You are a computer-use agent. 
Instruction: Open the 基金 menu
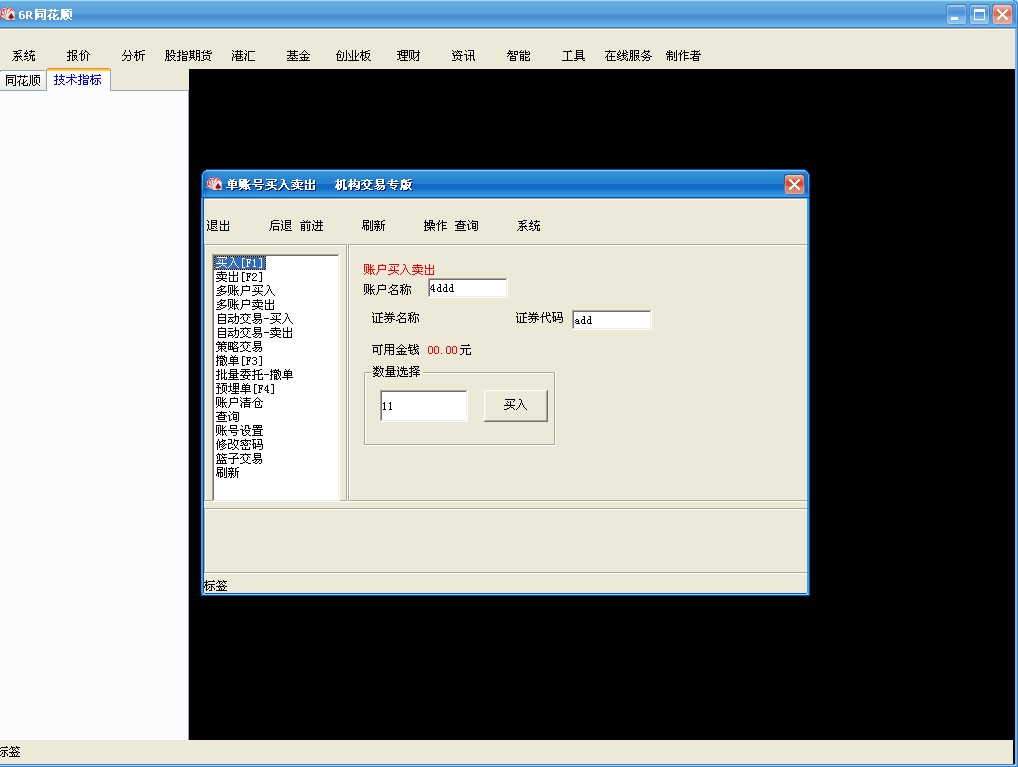click(x=298, y=56)
